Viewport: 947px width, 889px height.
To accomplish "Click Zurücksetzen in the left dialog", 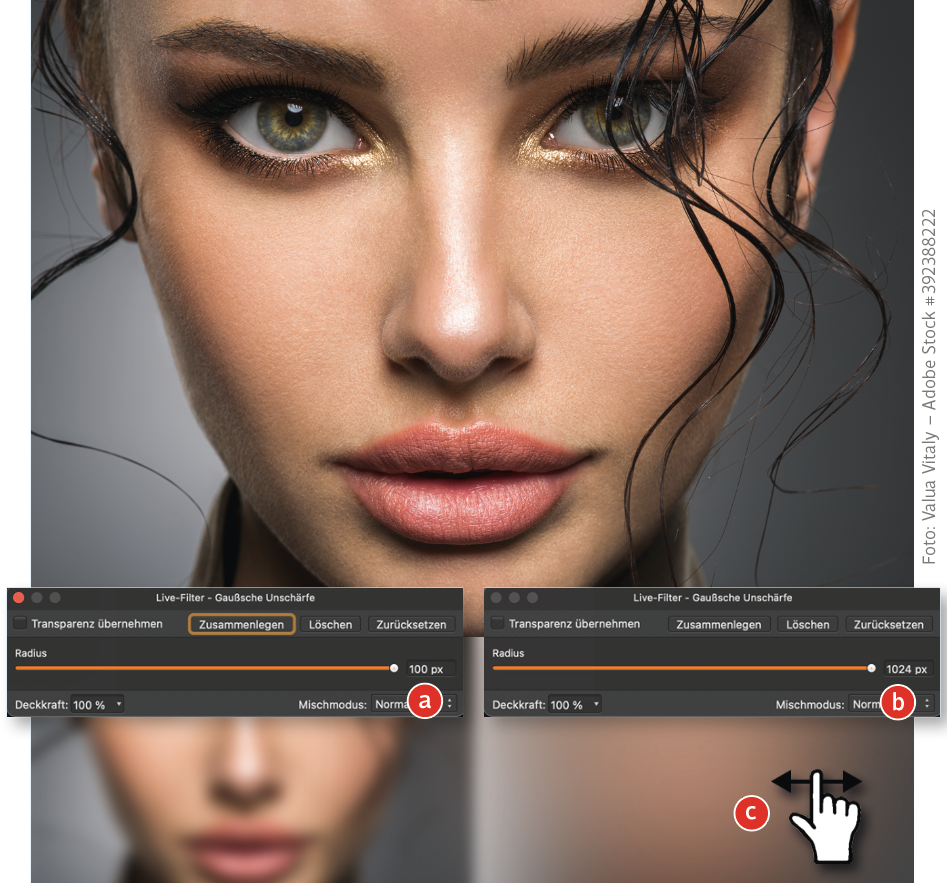I will click(x=411, y=624).
